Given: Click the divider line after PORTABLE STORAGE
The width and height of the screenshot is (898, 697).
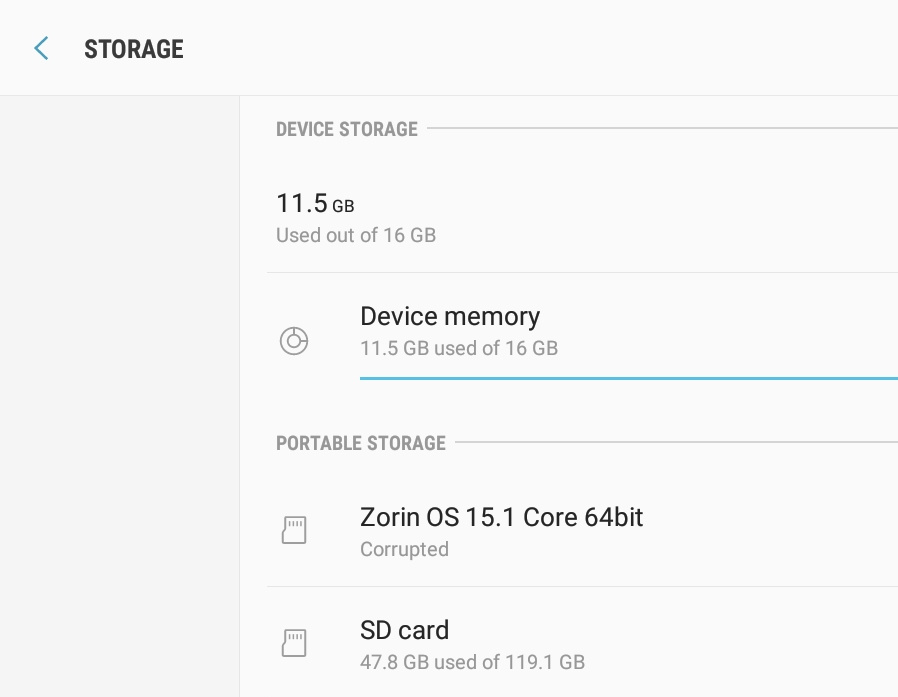Looking at the screenshot, I should pos(675,442).
